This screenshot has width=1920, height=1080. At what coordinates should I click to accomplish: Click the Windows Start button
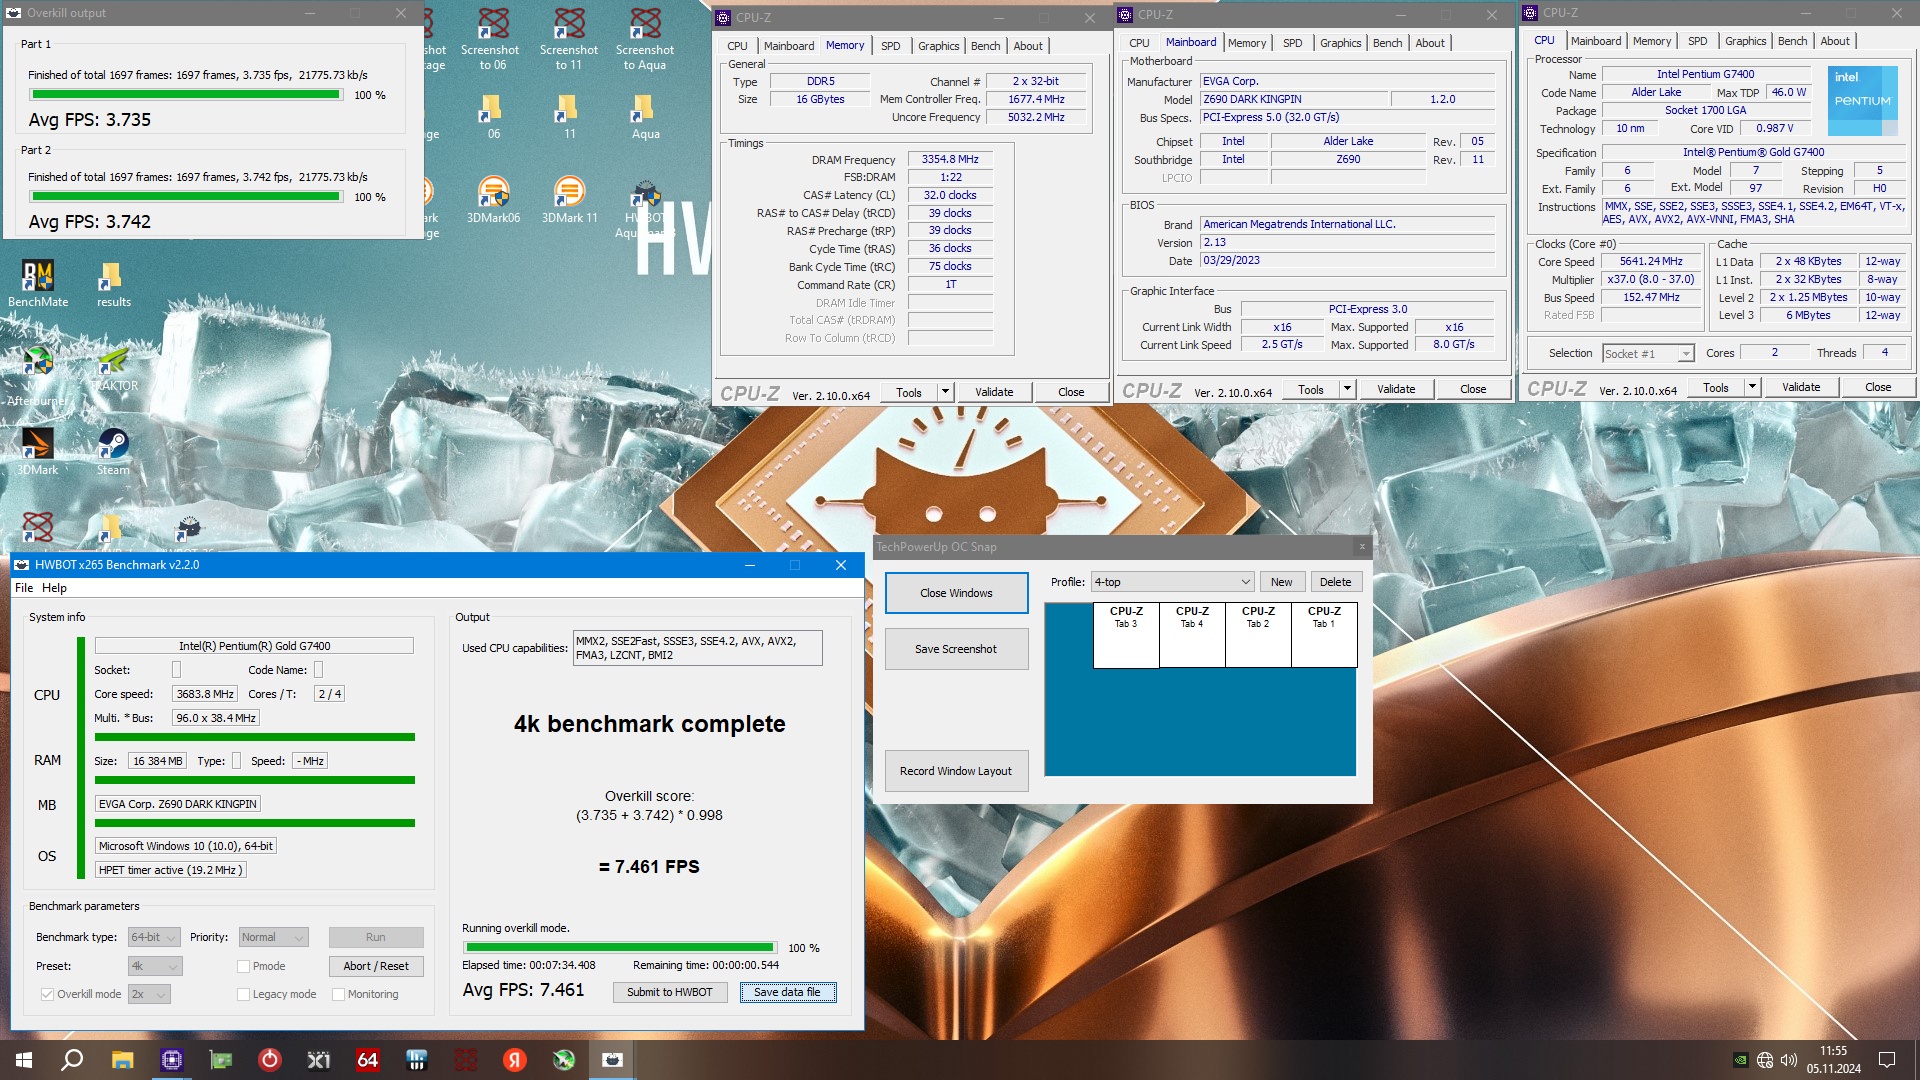[x=24, y=1060]
